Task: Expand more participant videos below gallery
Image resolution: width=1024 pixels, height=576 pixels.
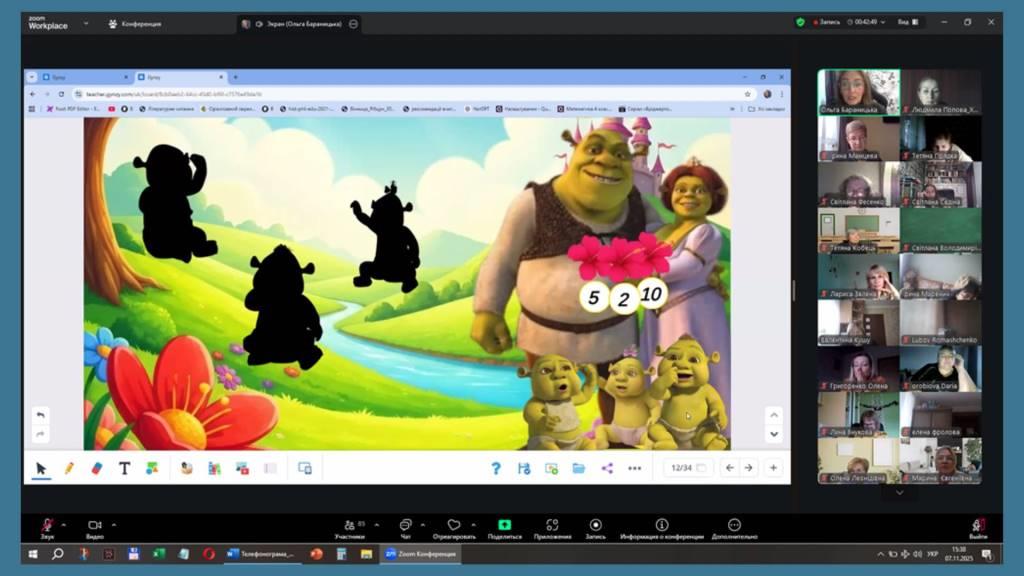Action: click(x=899, y=492)
